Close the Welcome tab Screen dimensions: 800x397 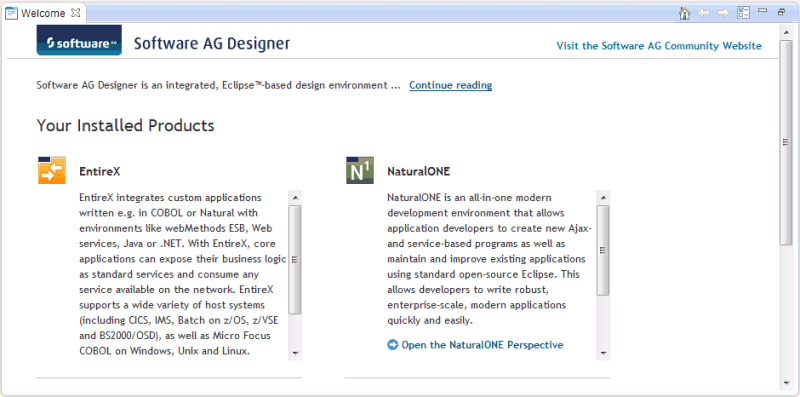coord(76,13)
